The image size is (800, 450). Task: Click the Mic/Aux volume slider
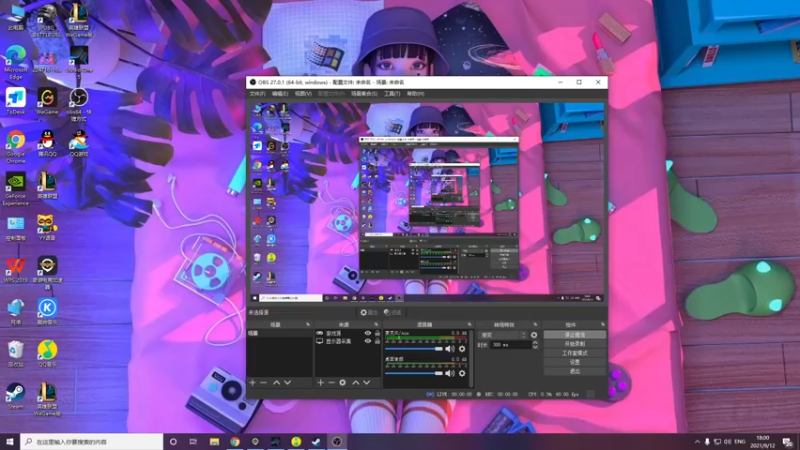[x=414, y=349]
